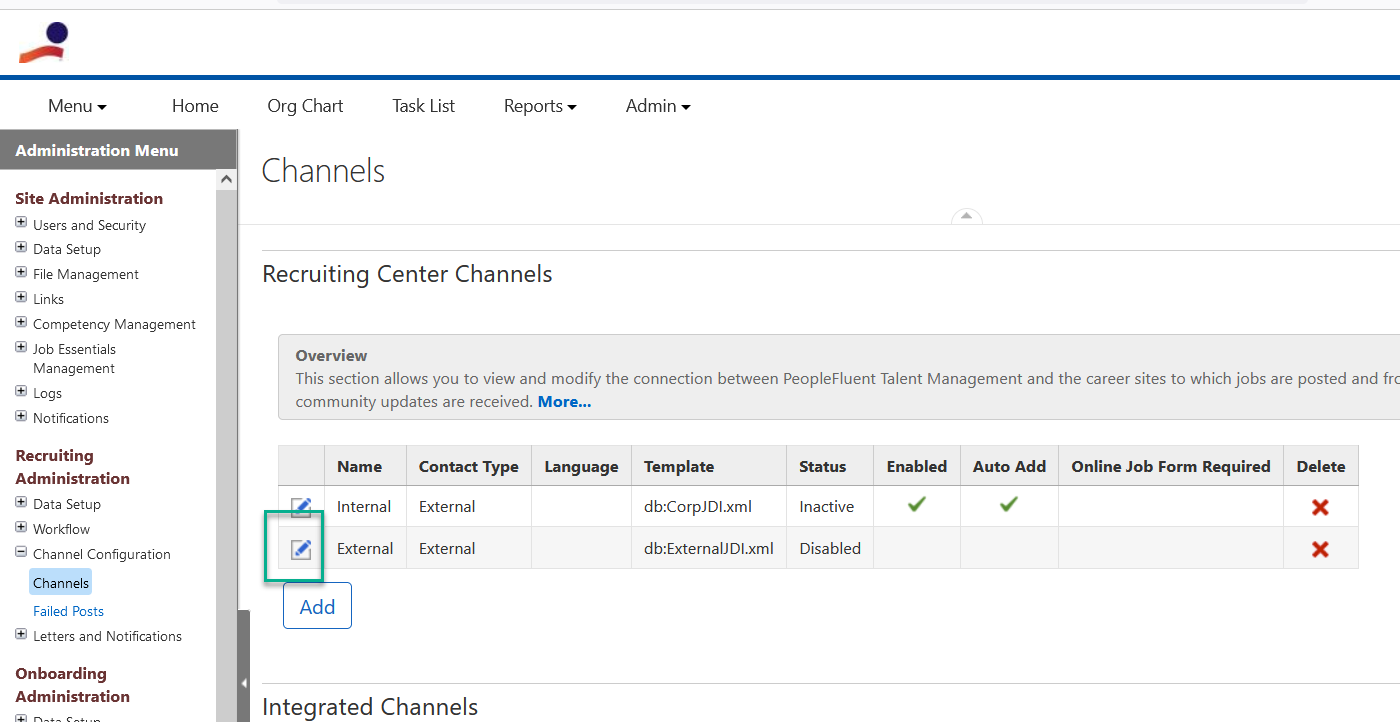Click the More... link in Overview
The width and height of the screenshot is (1400, 722).
point(564,401)
